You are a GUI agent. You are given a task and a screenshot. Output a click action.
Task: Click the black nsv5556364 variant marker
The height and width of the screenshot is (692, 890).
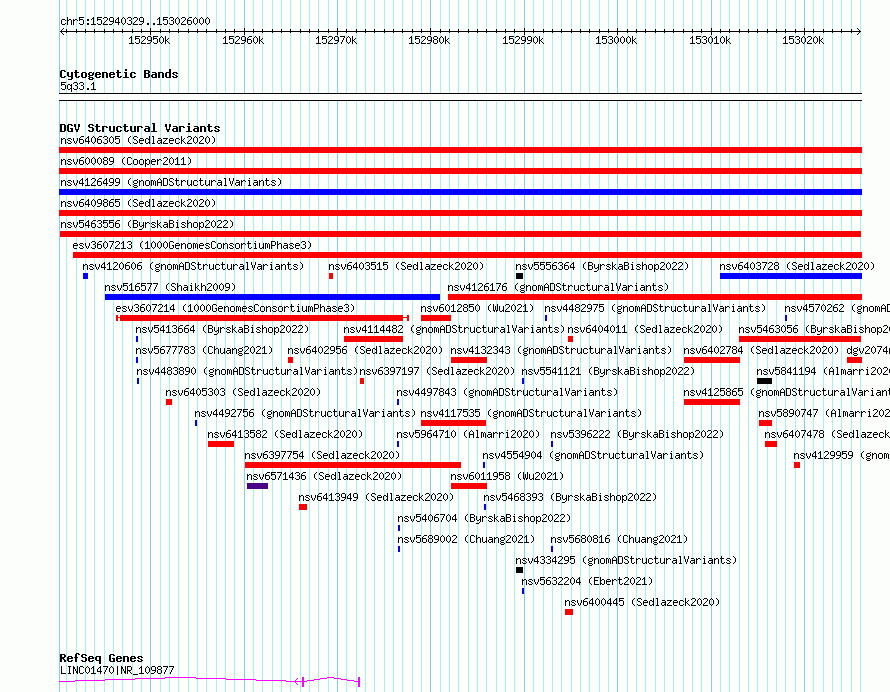pyautogui.click(x=519, y=276)
